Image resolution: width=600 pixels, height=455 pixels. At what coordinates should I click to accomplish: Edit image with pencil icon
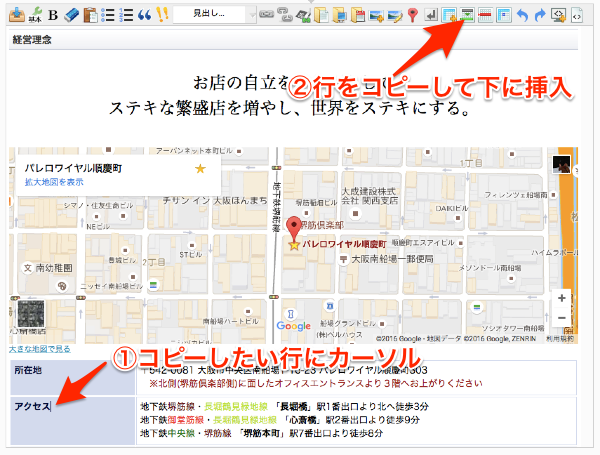click(395, 15)
